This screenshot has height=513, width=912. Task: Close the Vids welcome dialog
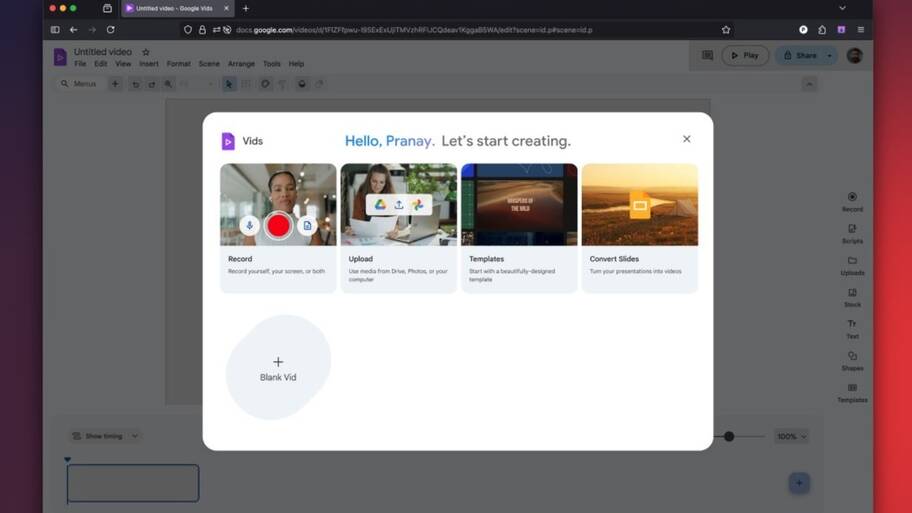point(687,139)
